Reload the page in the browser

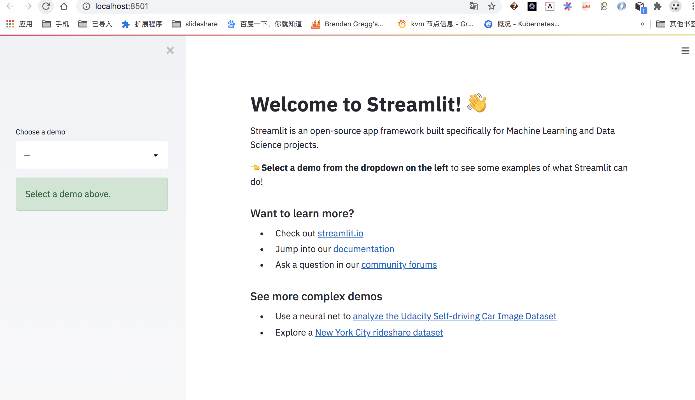click(45, 6)
